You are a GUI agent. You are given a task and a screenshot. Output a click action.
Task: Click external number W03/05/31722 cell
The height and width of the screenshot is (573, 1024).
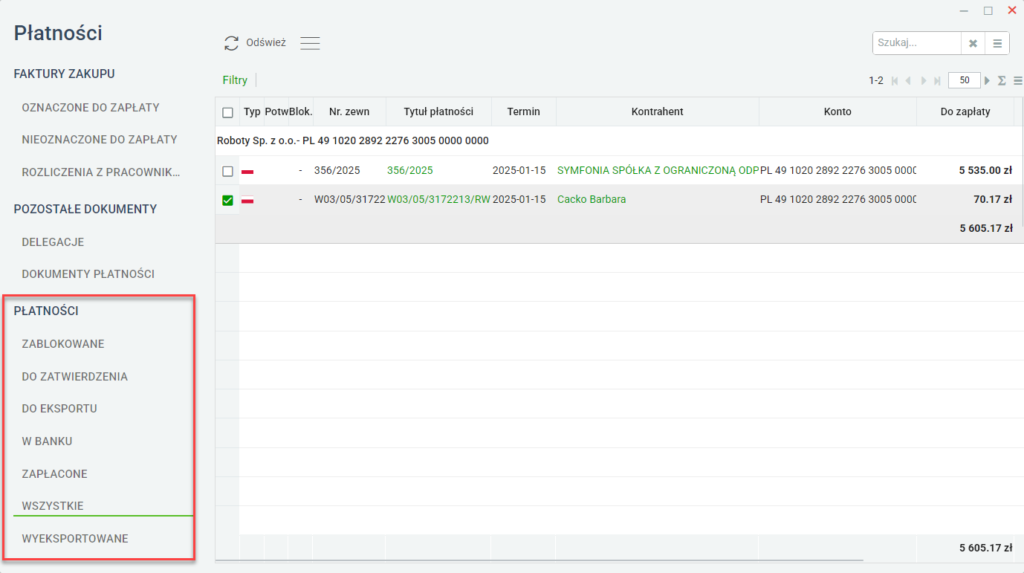(349, 199)
